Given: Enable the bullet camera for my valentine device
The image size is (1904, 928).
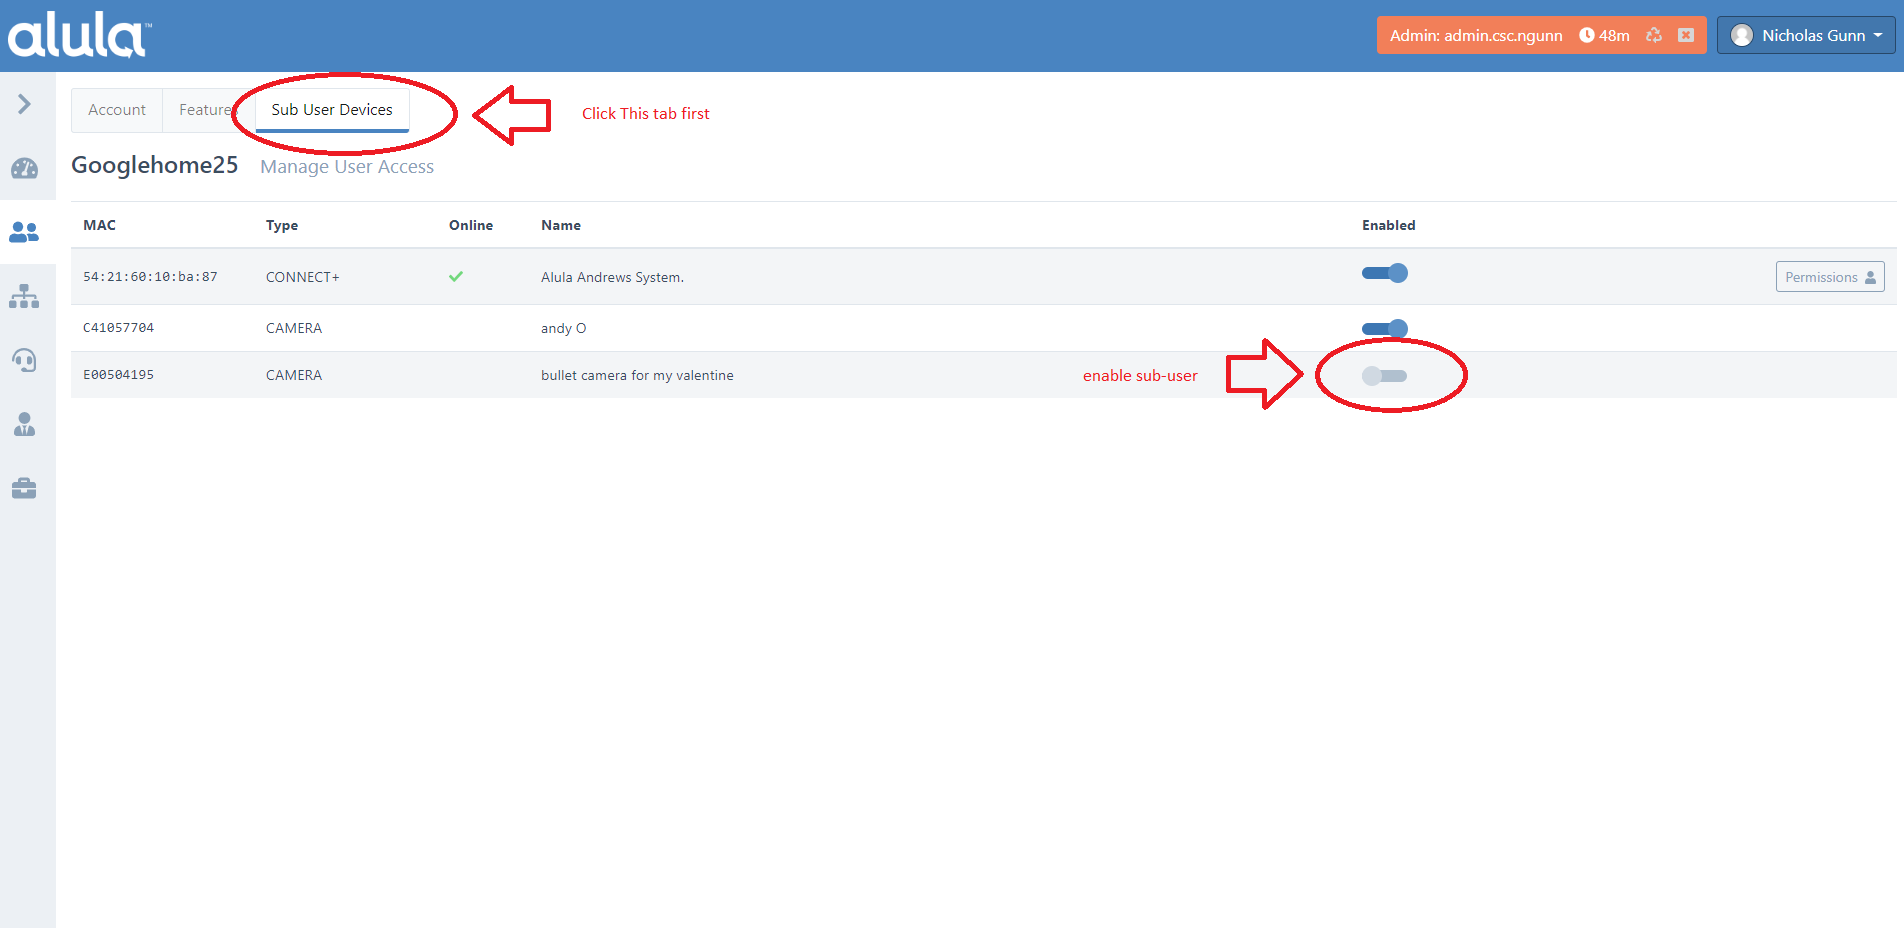Looking at the screenshot, I should pos(1384,375).
